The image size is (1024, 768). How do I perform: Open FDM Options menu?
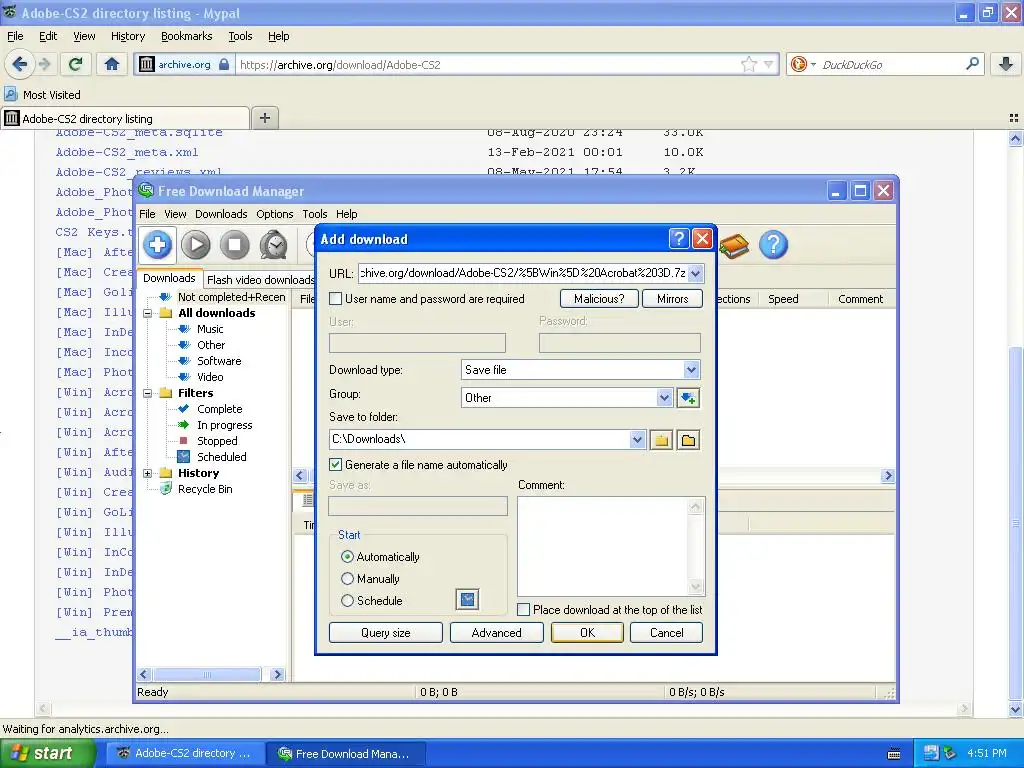[x=274, y=214]
